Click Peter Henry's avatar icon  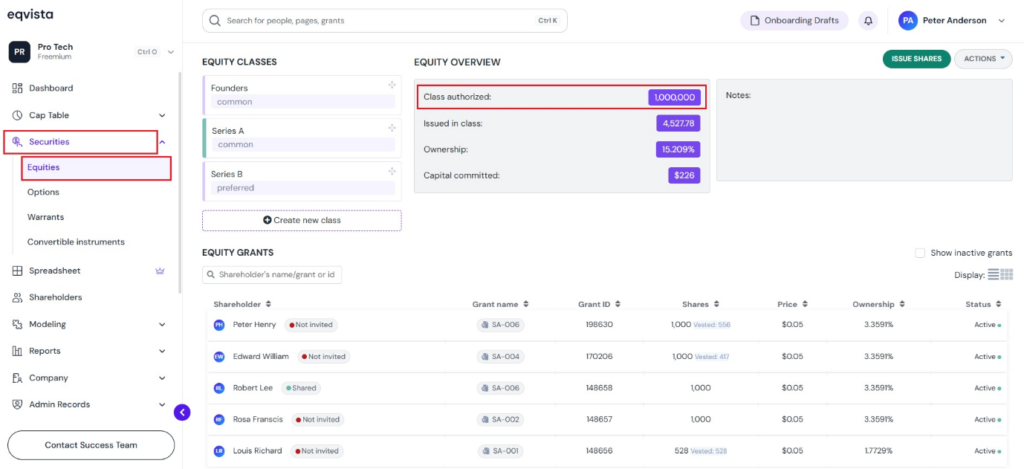click(x=219, y=325)
